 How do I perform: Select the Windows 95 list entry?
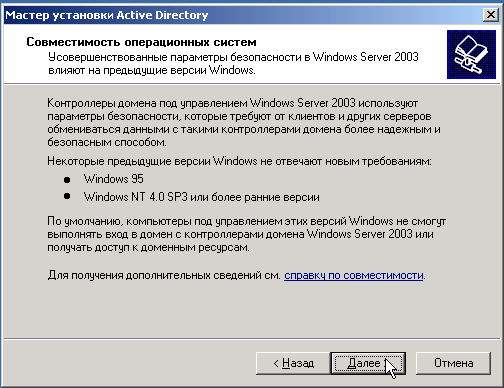pyautogui.click(x=114, y=179)
